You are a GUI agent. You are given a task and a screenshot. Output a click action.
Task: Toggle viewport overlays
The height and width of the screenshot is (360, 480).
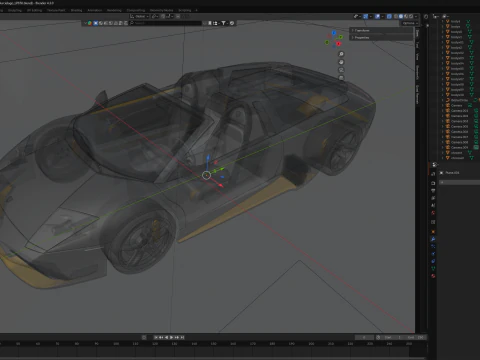tap(377, 16)
